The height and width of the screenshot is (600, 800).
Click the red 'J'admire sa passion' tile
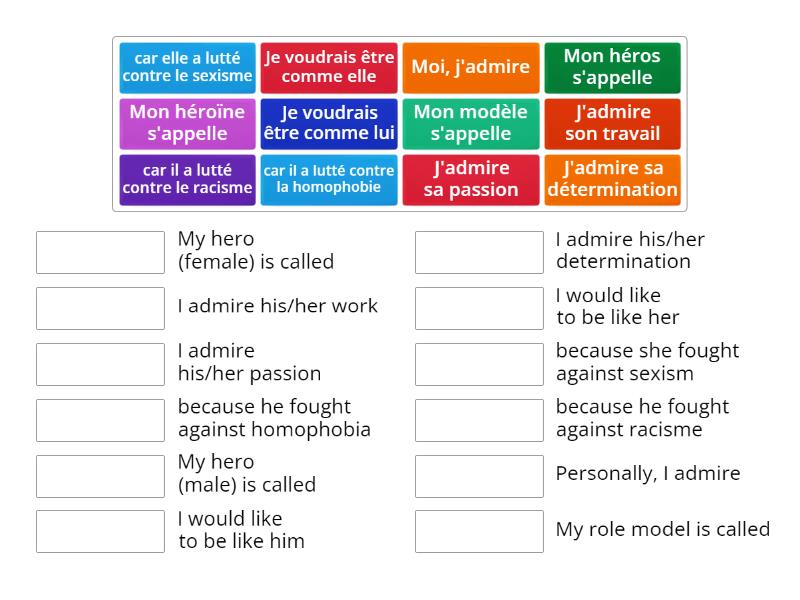(471, 180)
